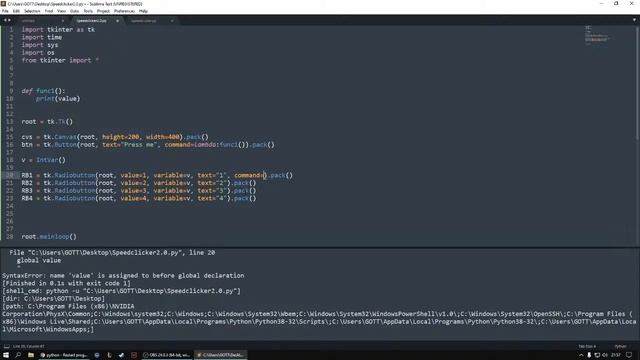This screenshot has width=640, height=360.
Task: Click the editor vertical scrollbar
Action: [638, 82]
